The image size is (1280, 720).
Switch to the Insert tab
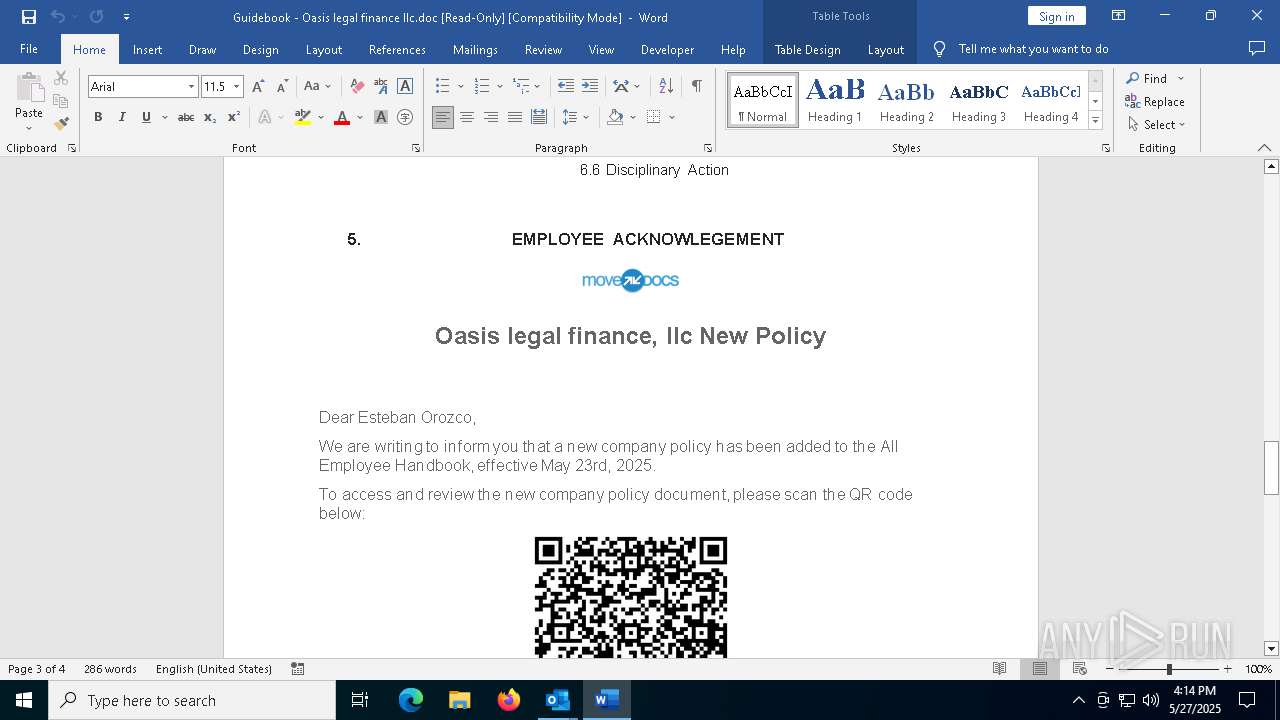[x=147, y=49]
